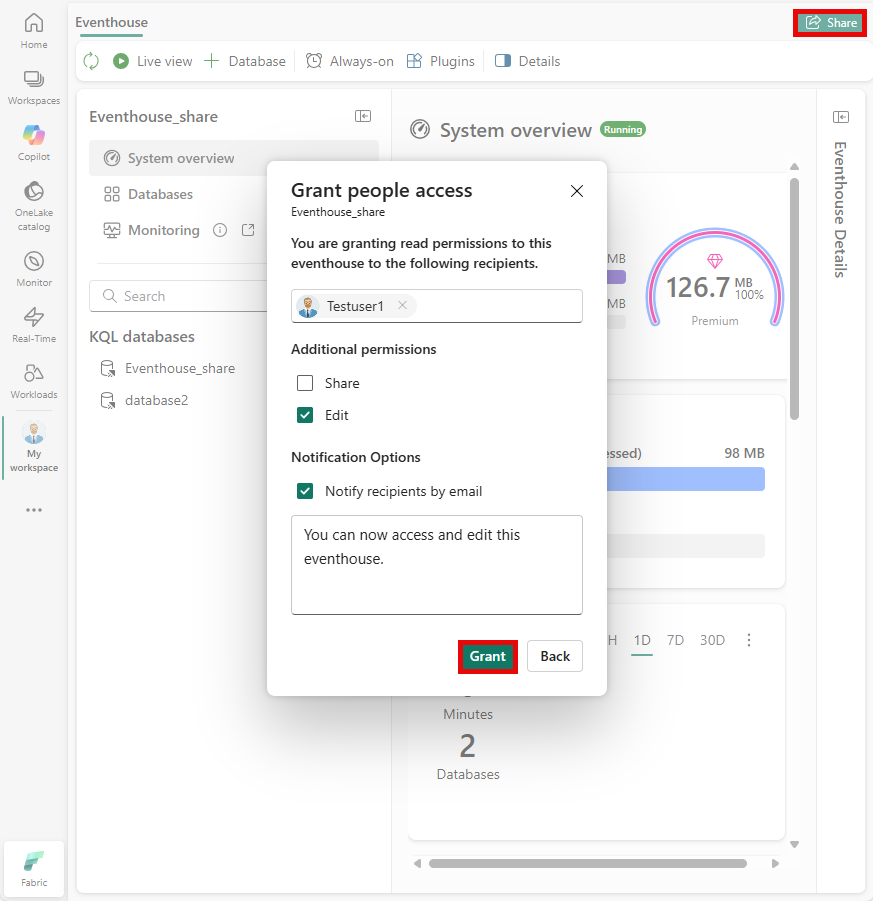The image size is (873, 901).
Task: Expand the Eventhouse Details panel
Action: (x=841, y=117)
